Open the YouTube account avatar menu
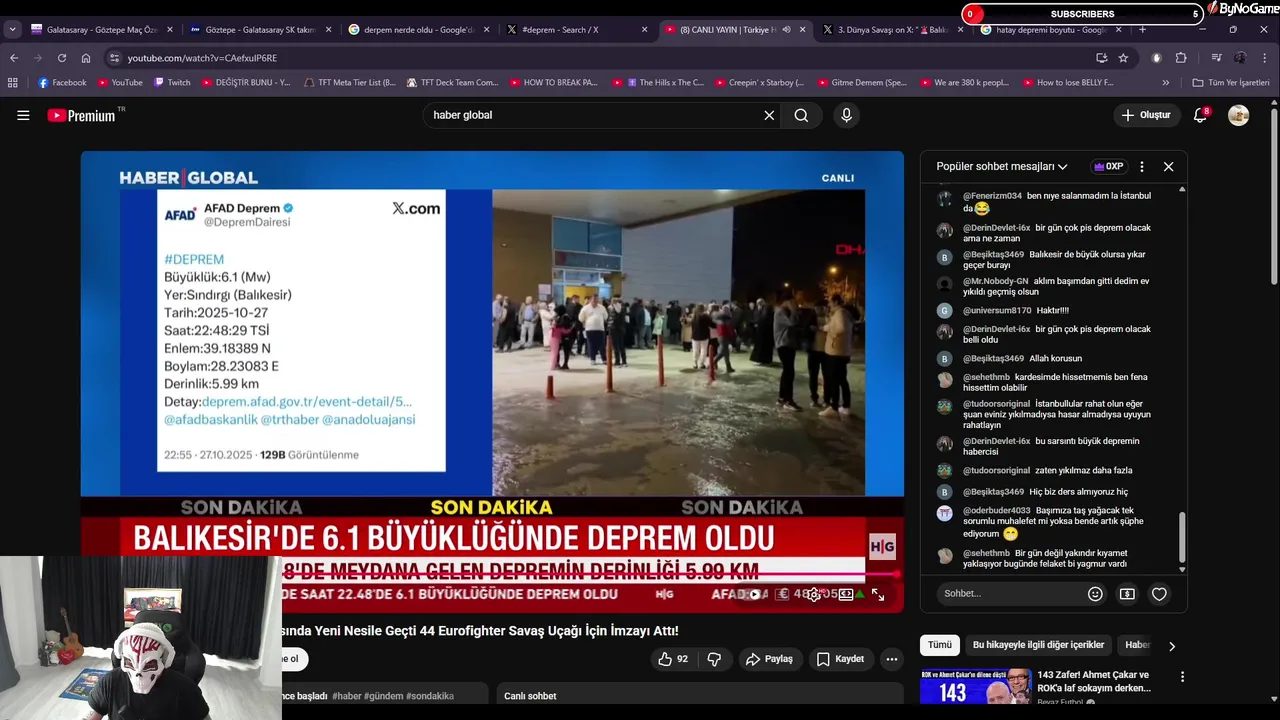The height and width of the screenshot is (720, 1280). 1238,115
